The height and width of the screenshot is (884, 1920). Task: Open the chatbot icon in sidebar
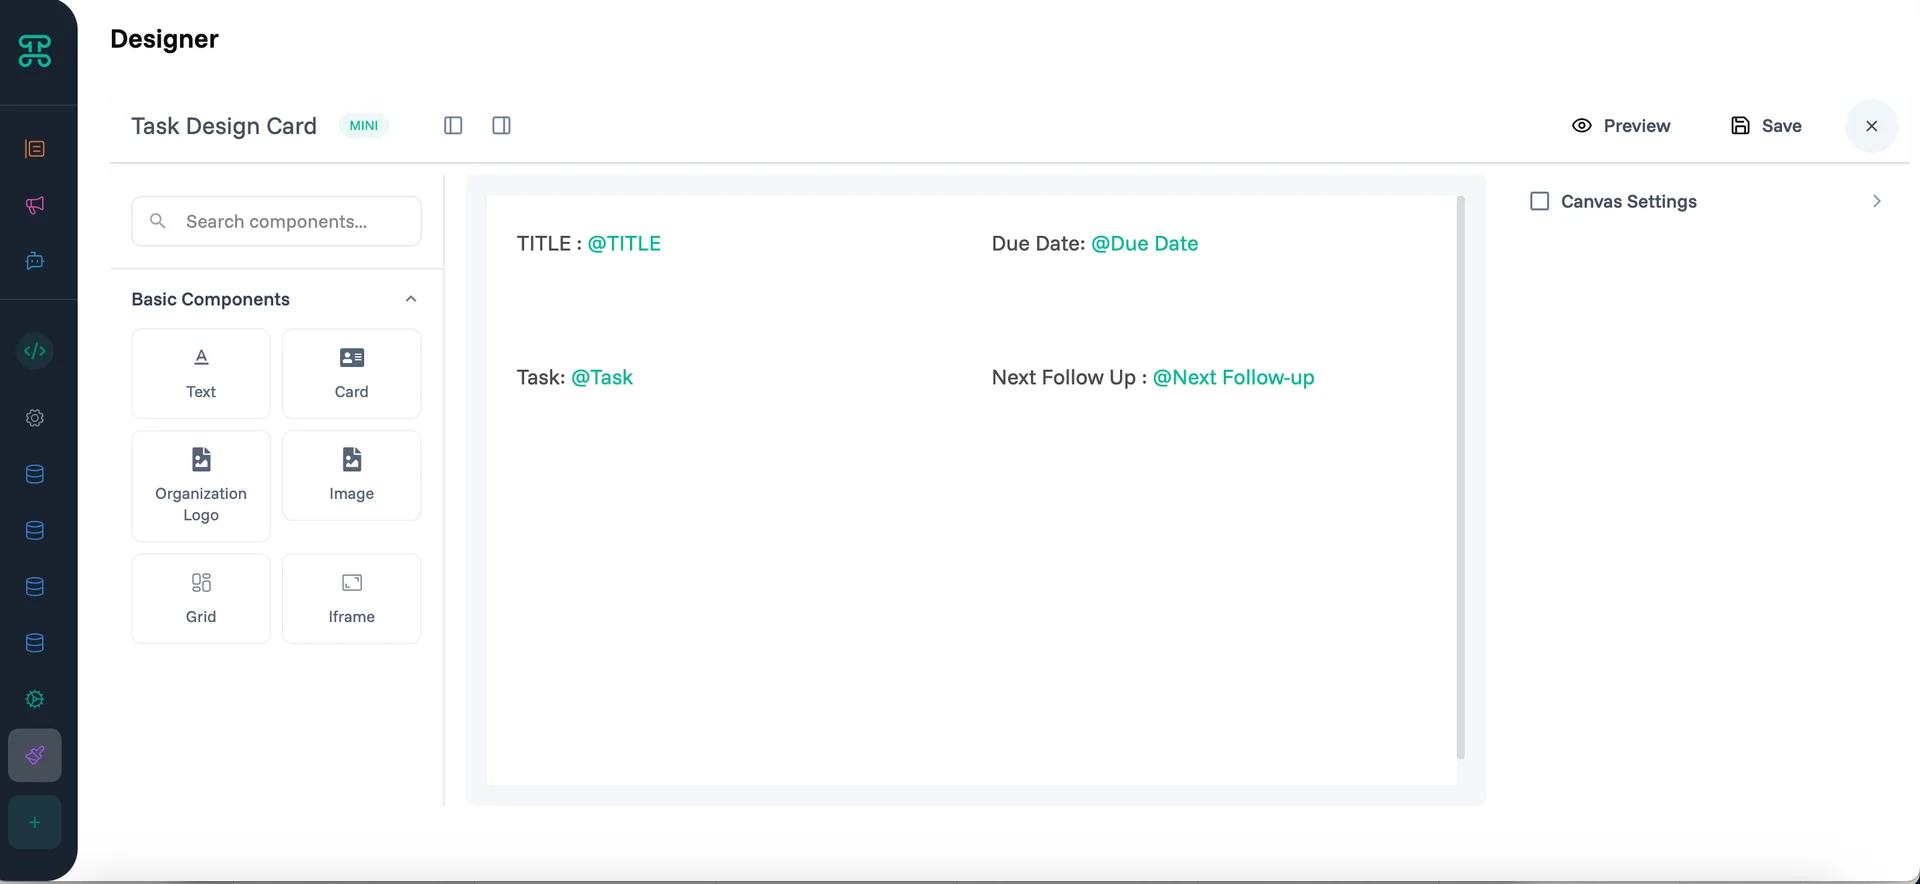tap(35, 261)
